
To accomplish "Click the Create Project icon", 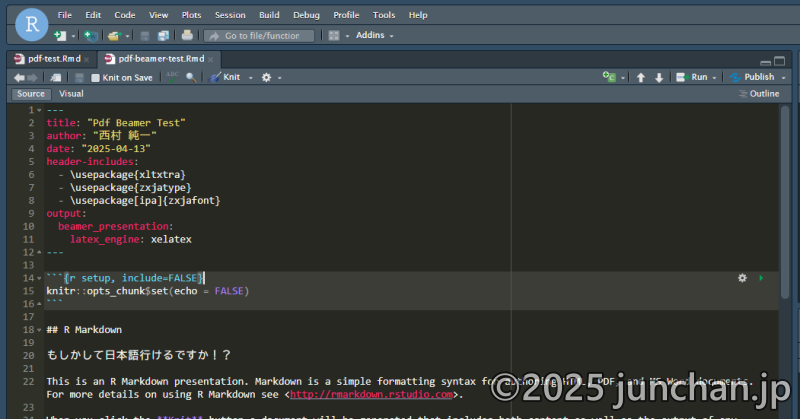I will (91, 35).
